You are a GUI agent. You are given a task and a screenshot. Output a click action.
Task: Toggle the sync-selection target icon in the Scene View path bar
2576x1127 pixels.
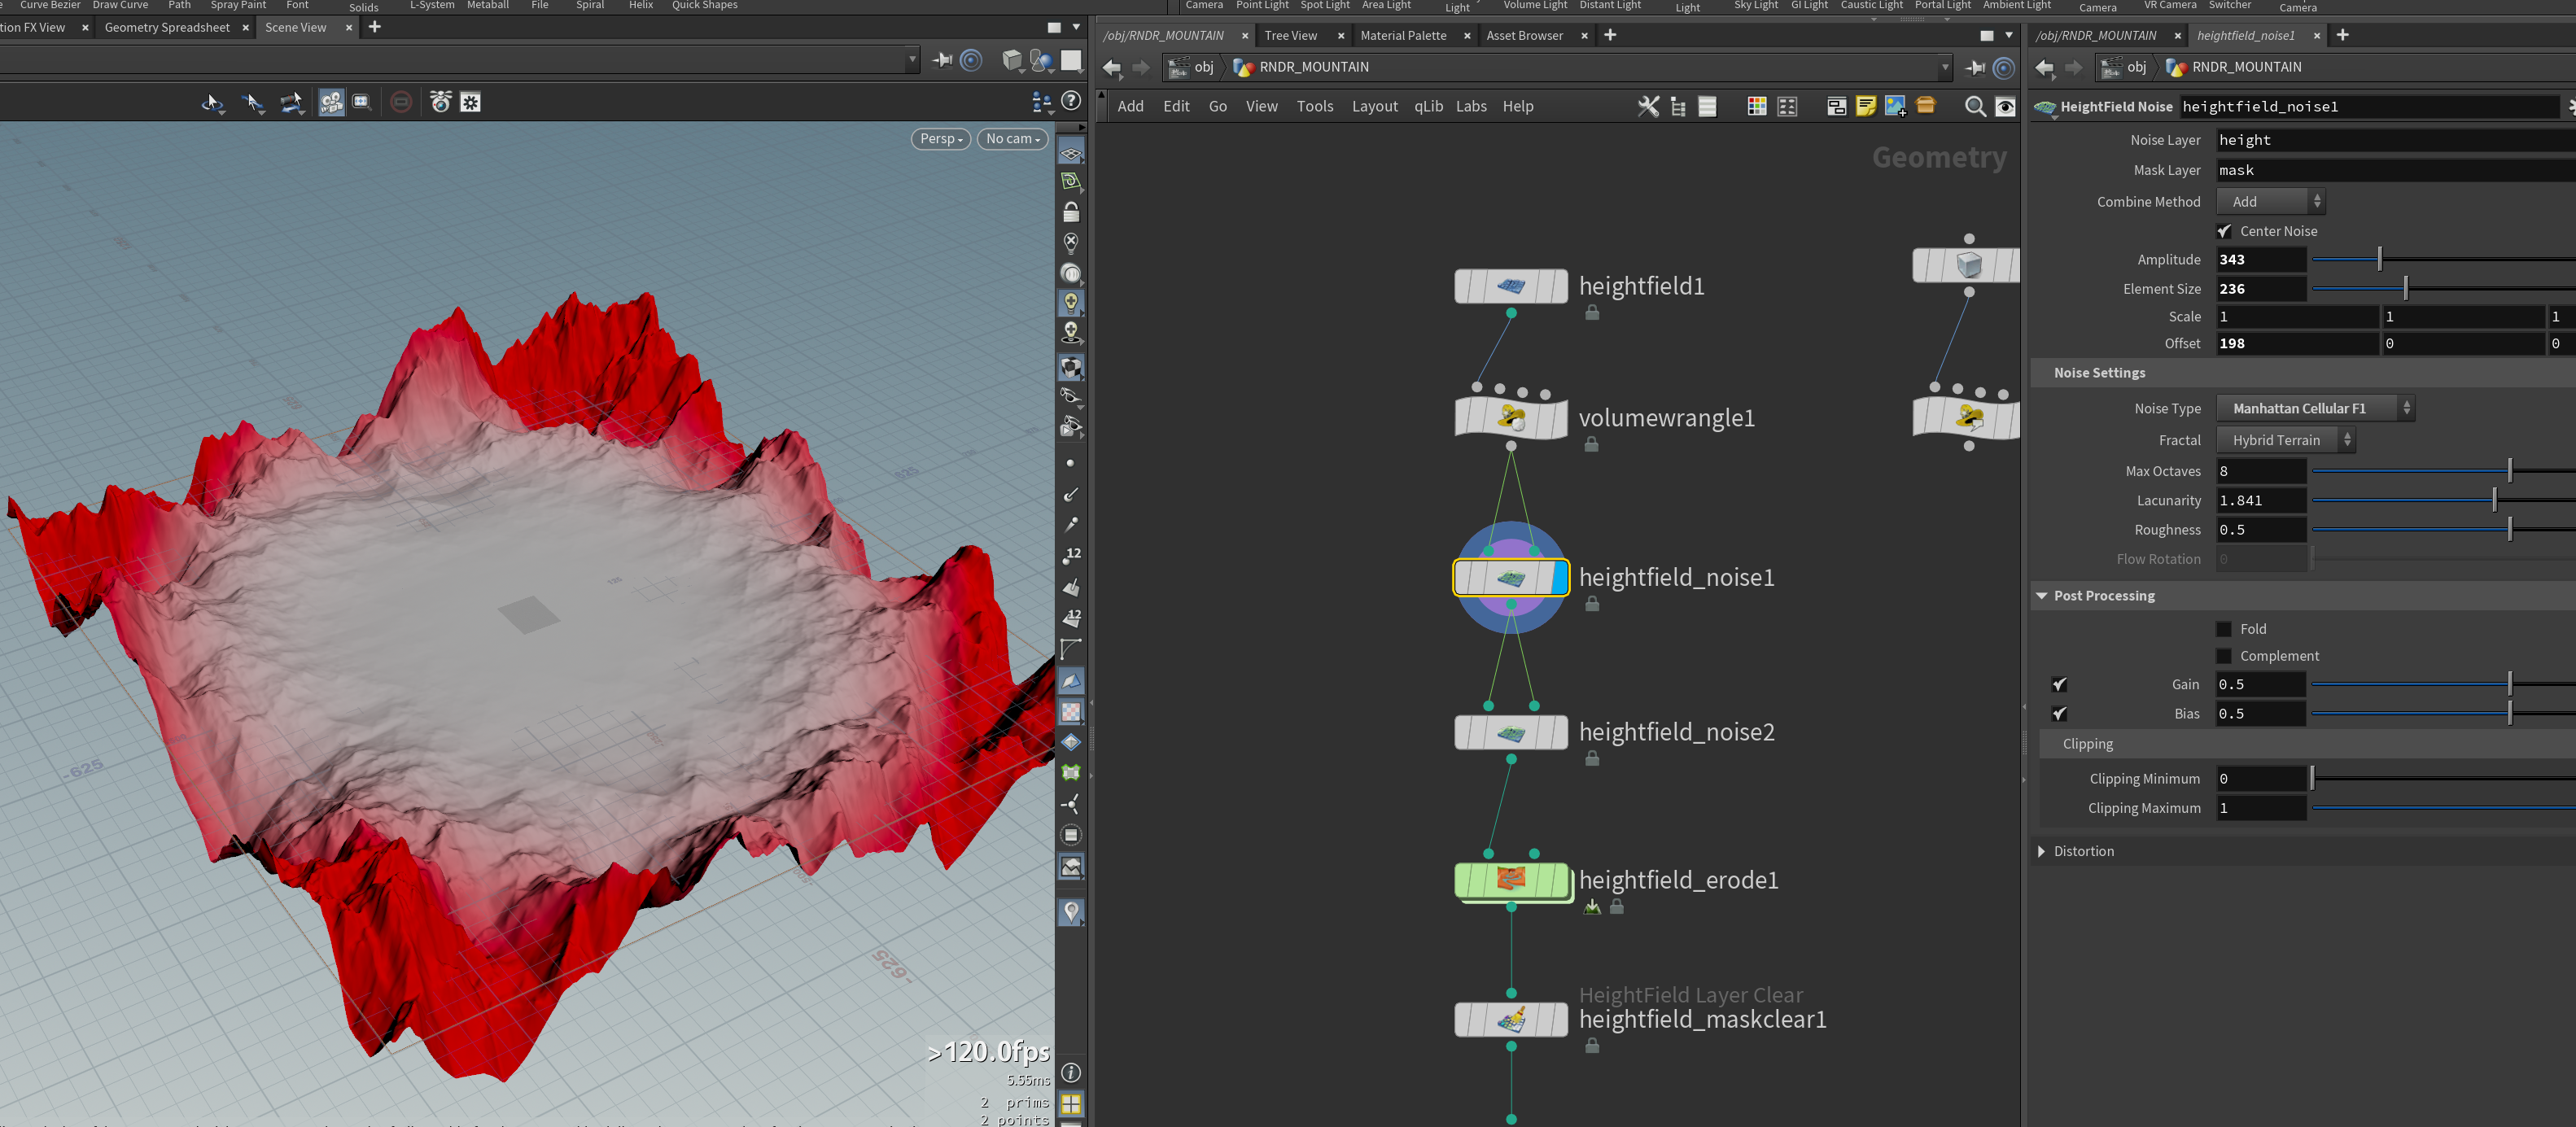(x=971, y=60)
